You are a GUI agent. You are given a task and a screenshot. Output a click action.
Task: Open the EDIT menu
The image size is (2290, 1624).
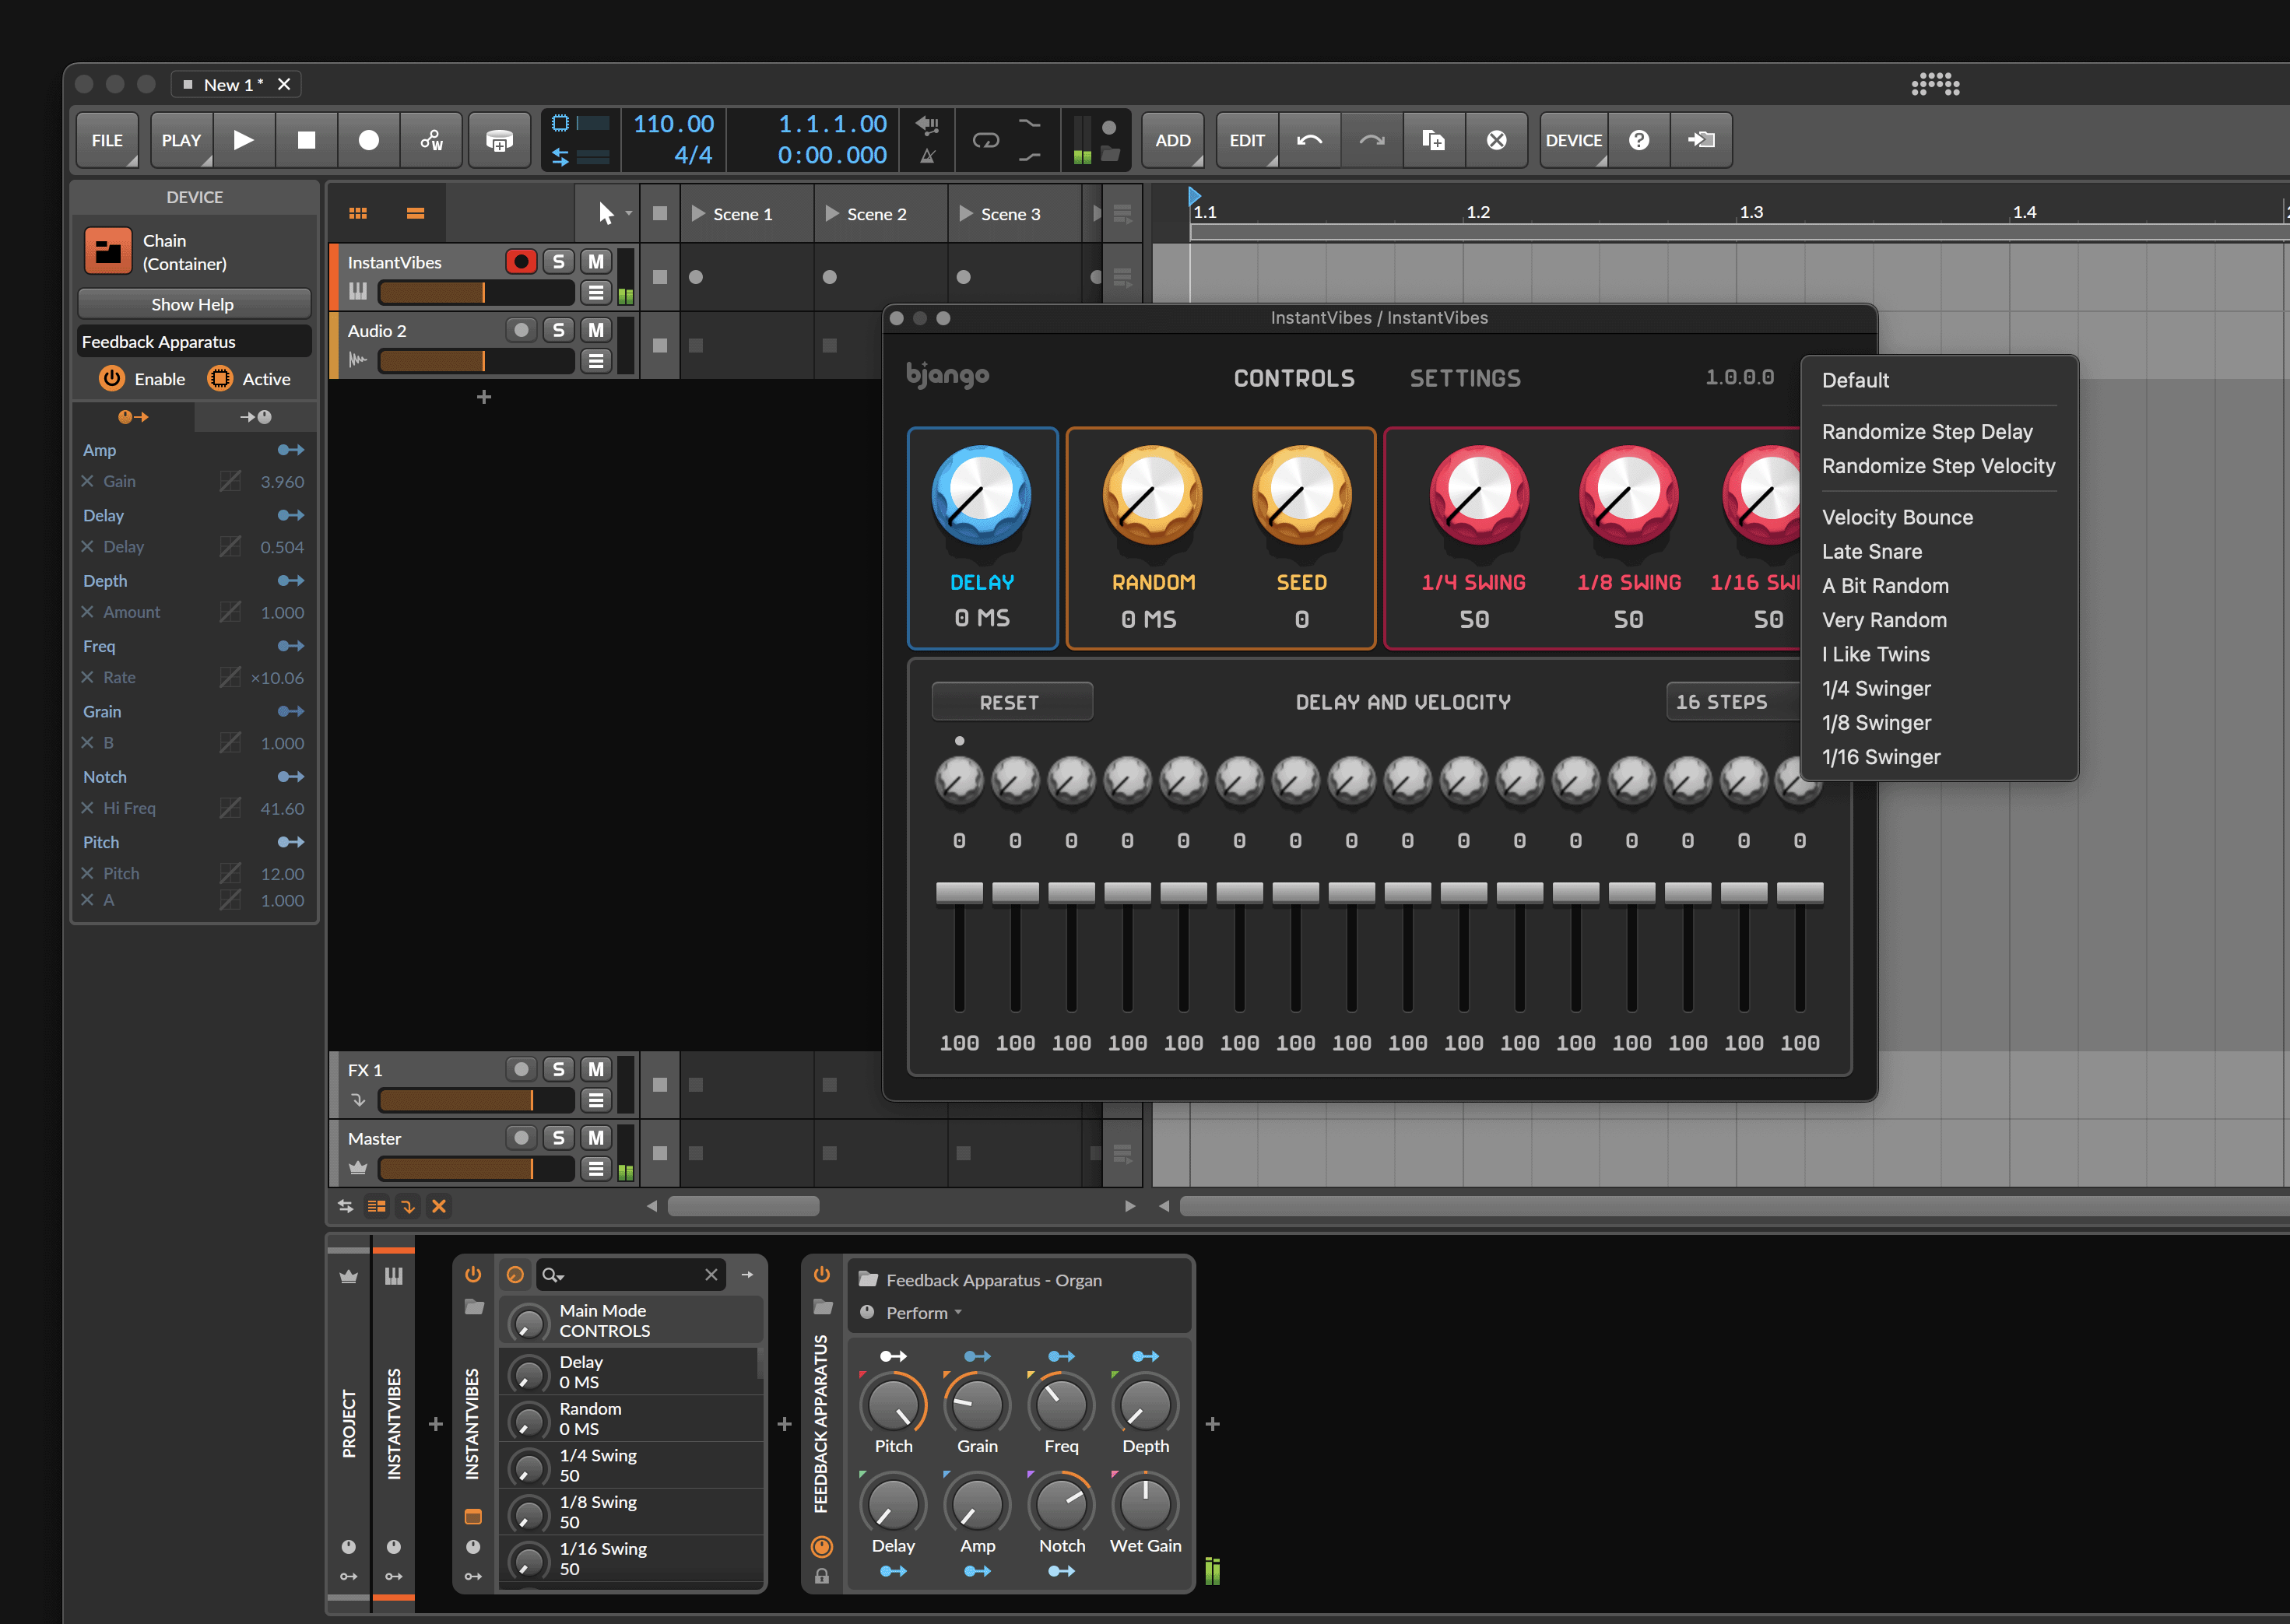click(1247, 140)
